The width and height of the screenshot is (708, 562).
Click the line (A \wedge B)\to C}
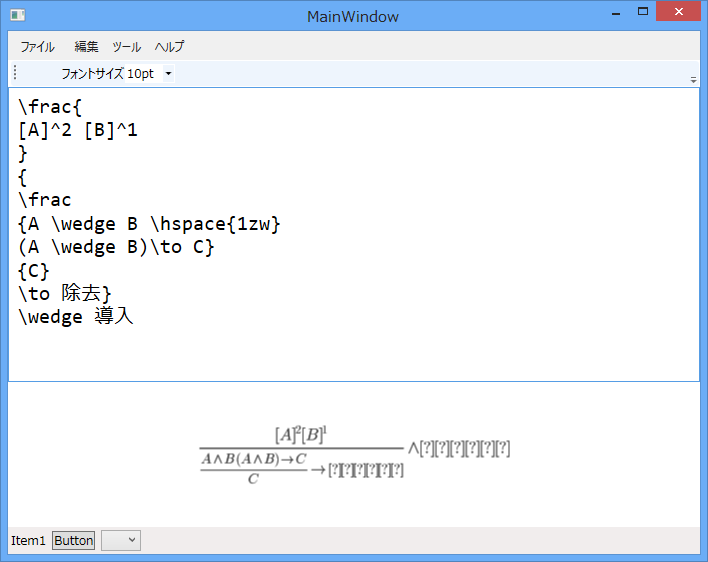pyautogui.click(x=116, y=247)
